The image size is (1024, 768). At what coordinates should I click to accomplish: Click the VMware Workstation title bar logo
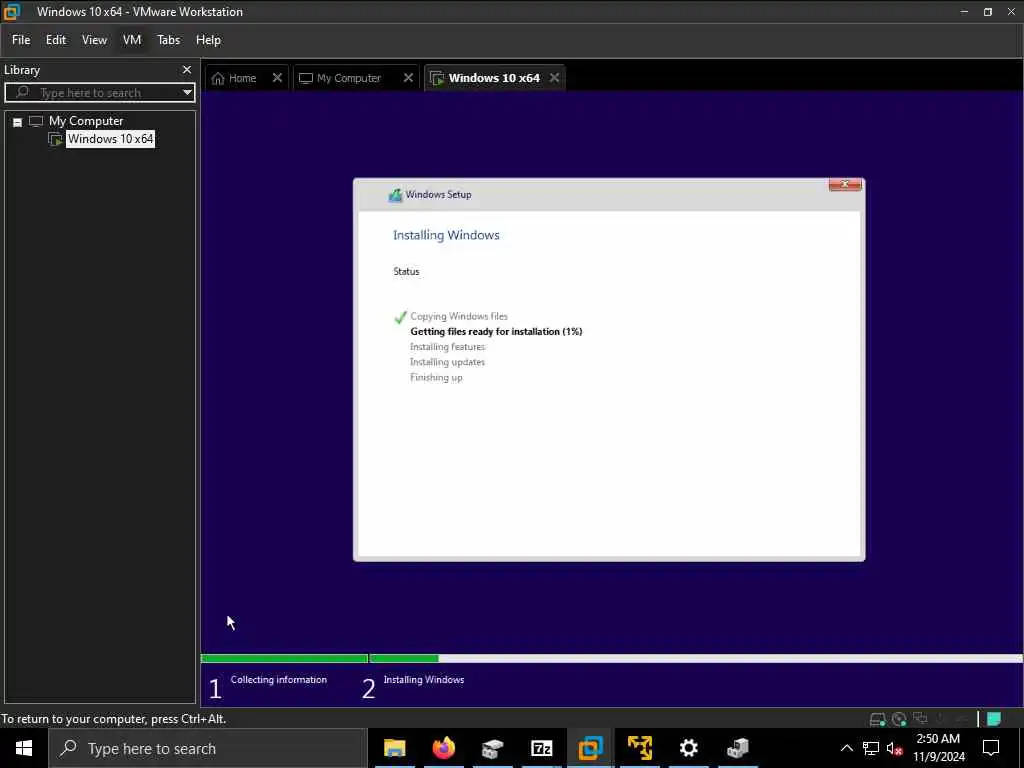coord(12,12)
